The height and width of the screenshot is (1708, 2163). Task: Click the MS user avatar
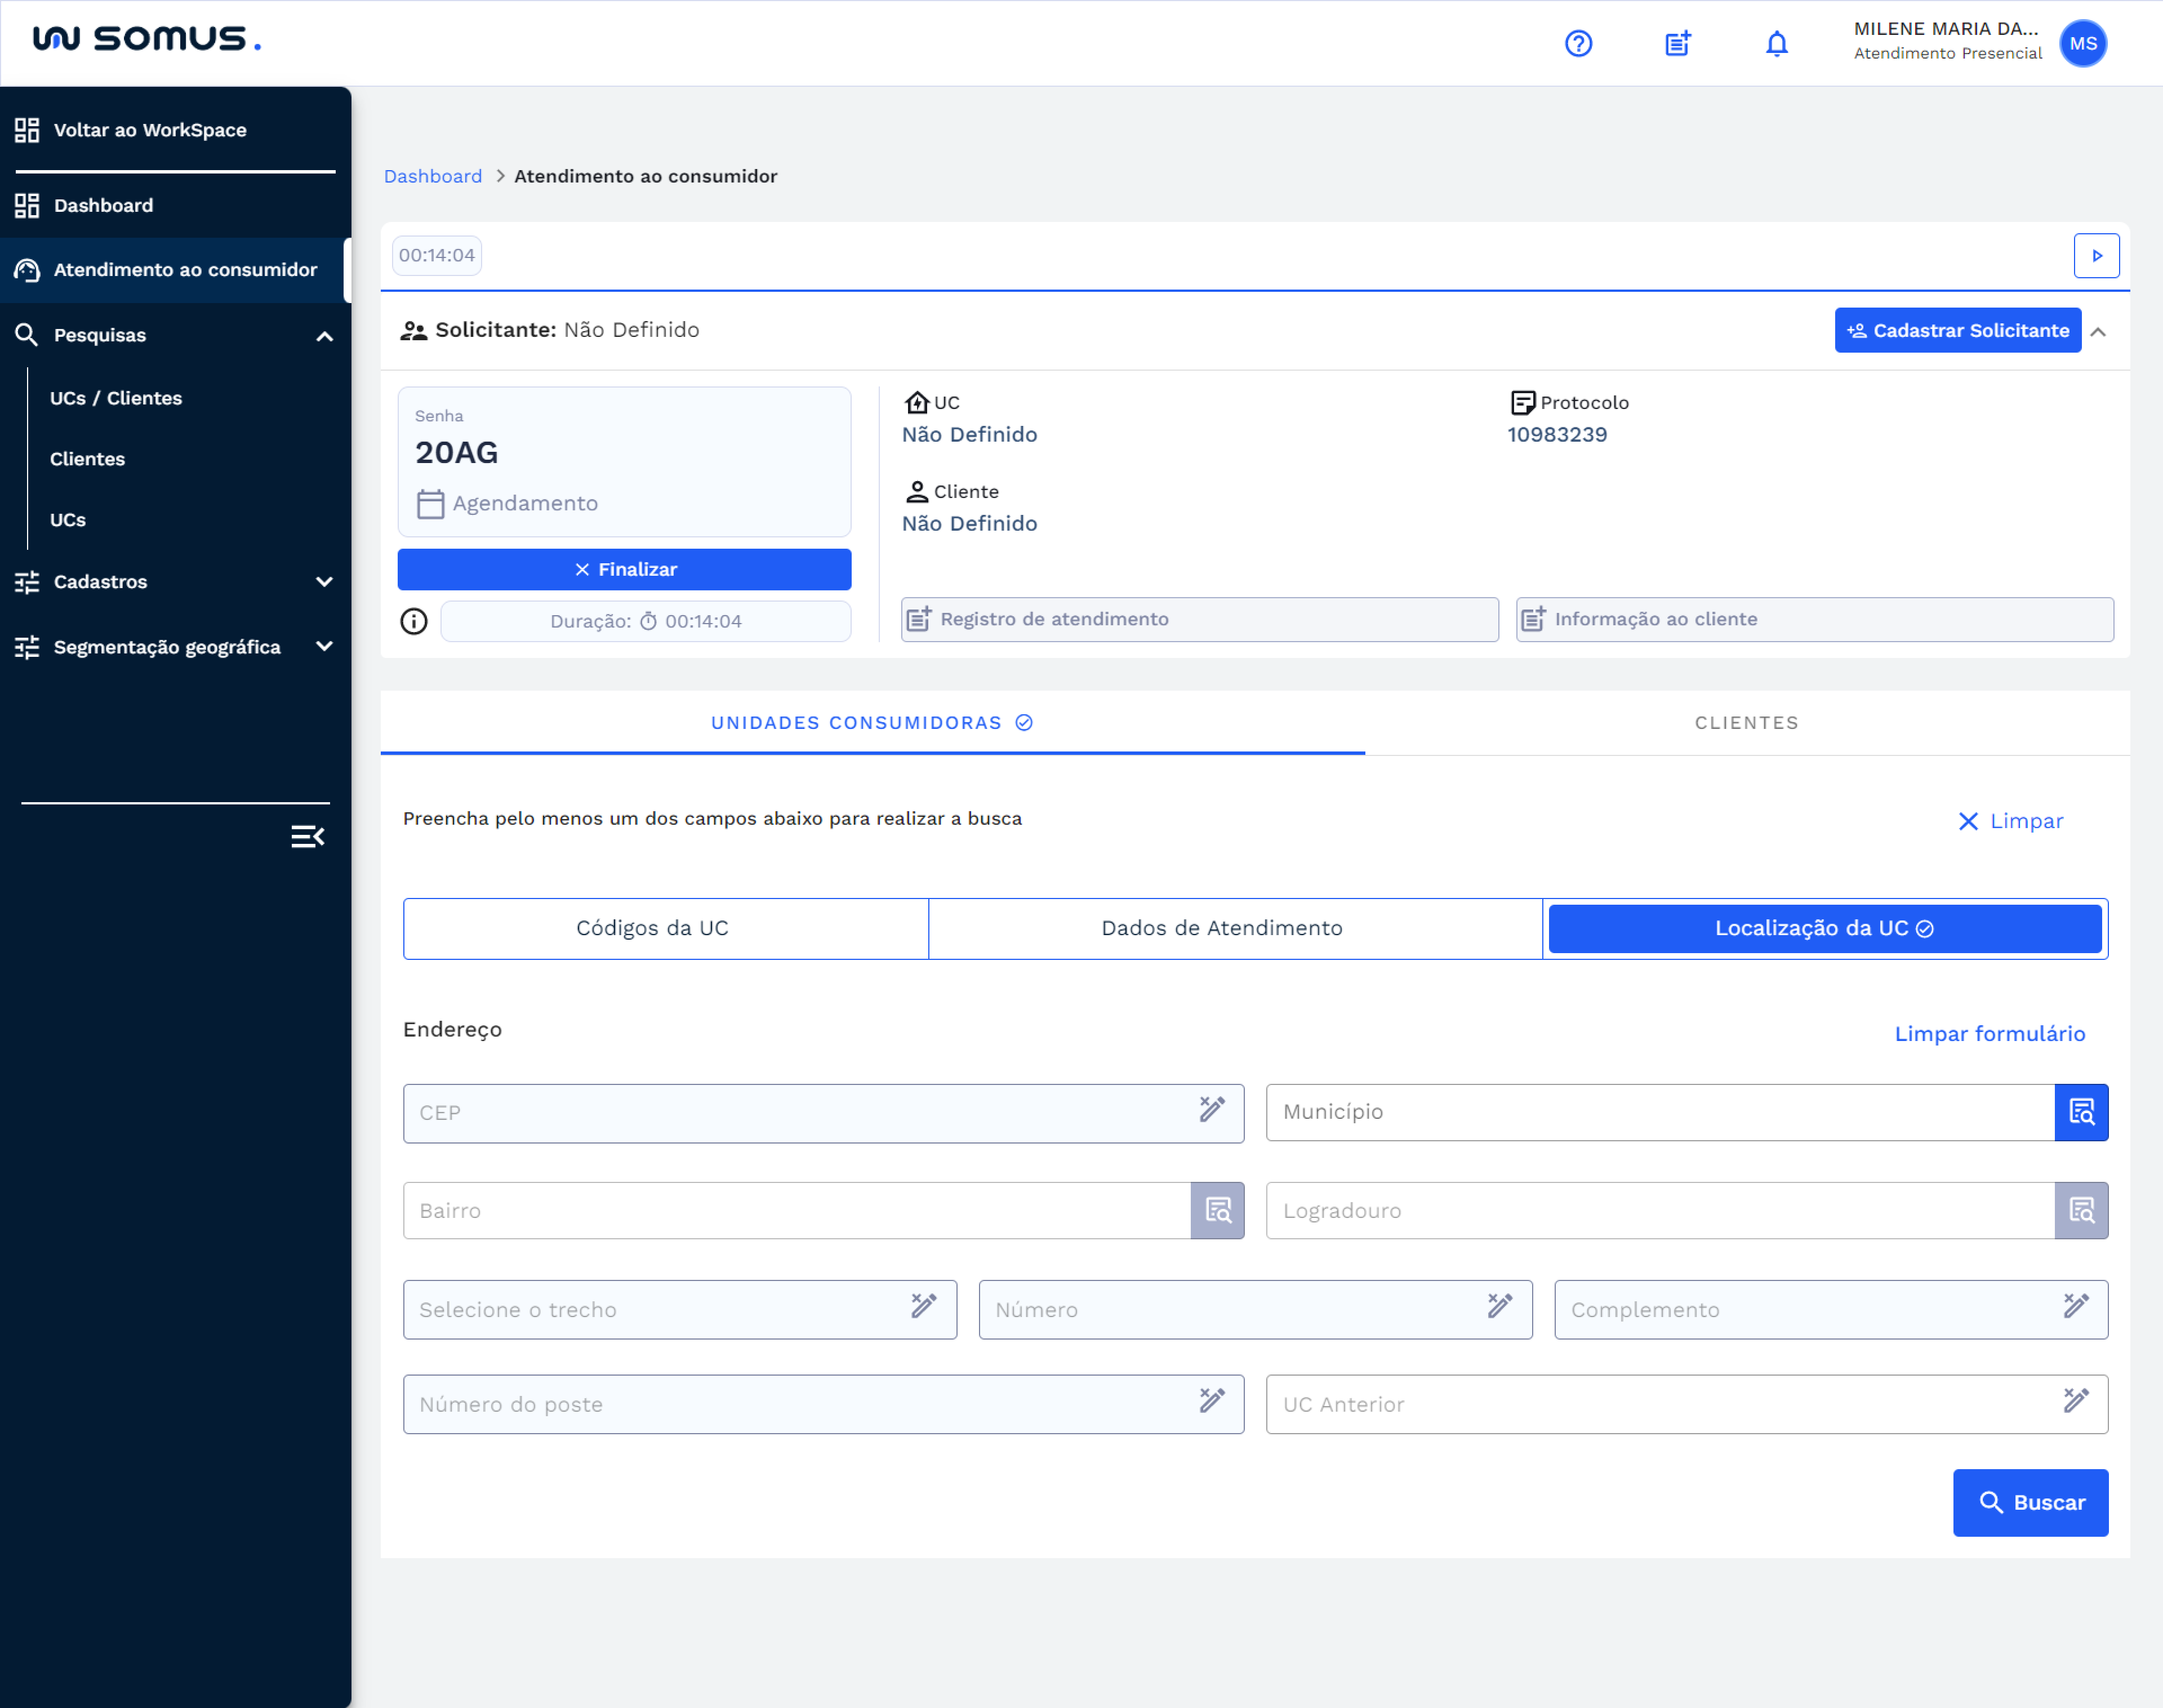2083,43
